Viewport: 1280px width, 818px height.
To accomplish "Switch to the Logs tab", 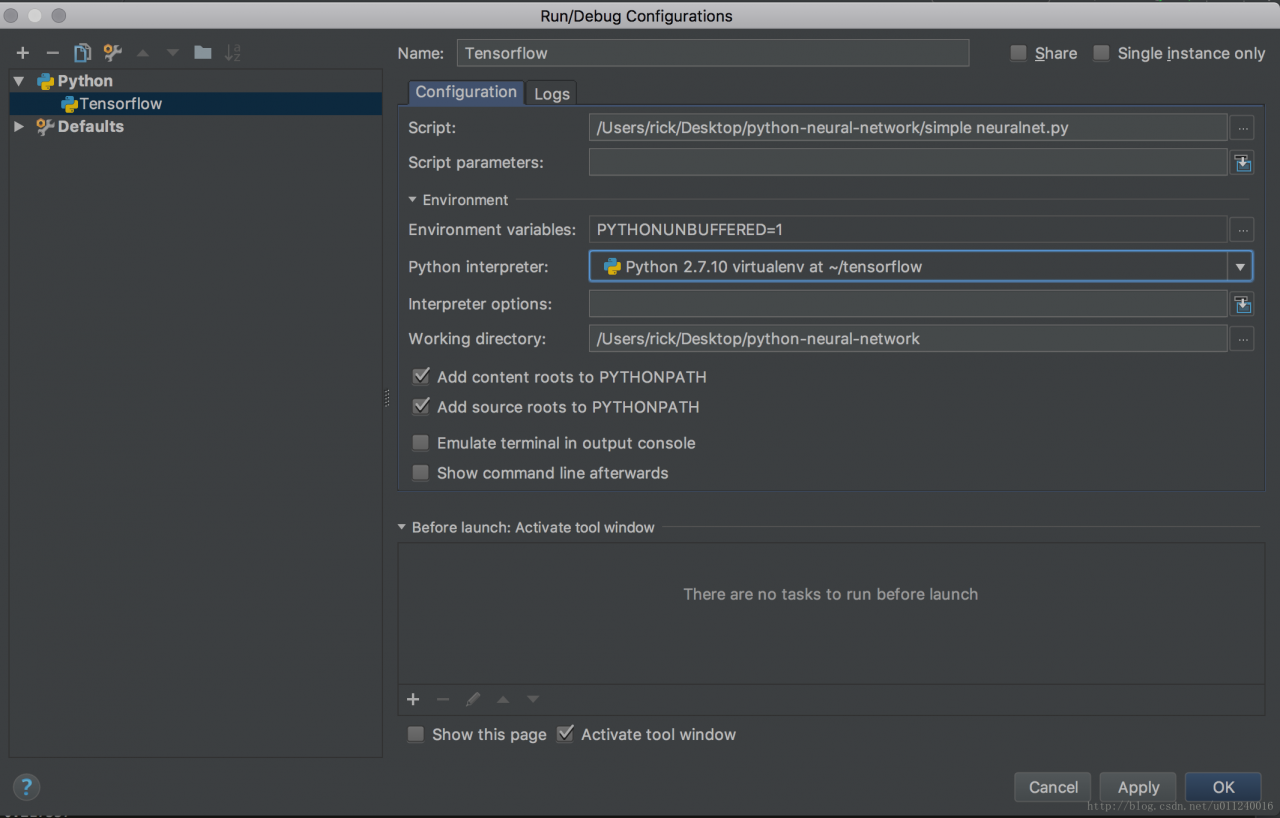I will click(x=551, y=93).
